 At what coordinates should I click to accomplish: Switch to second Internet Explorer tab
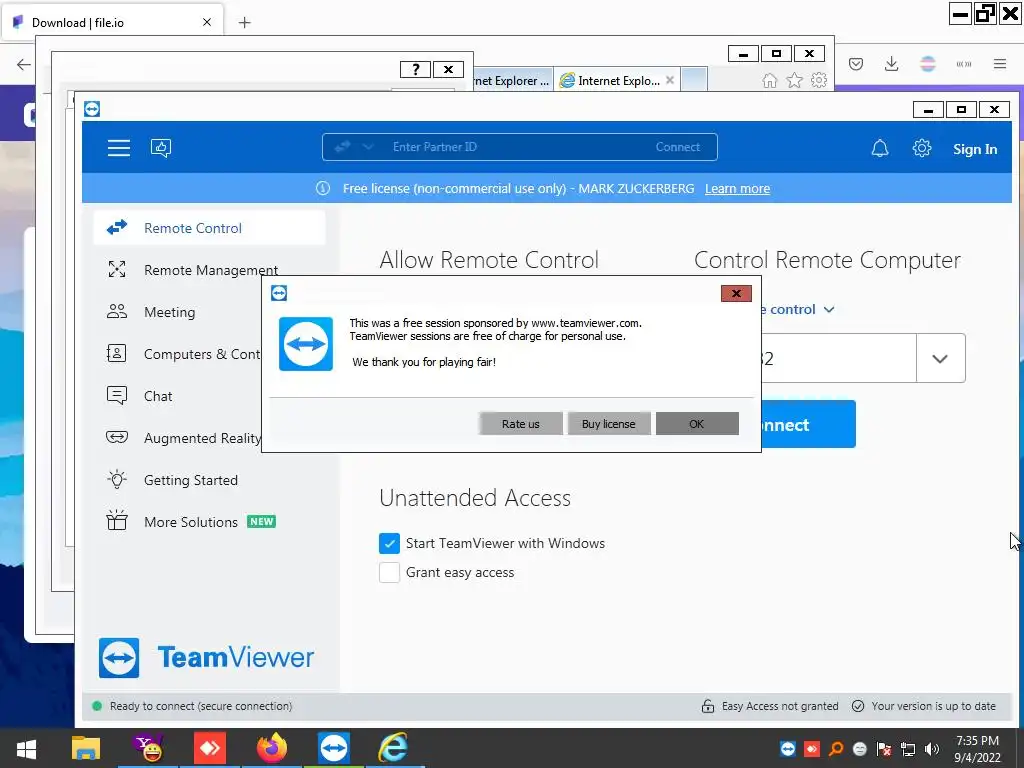coord(618,80)
